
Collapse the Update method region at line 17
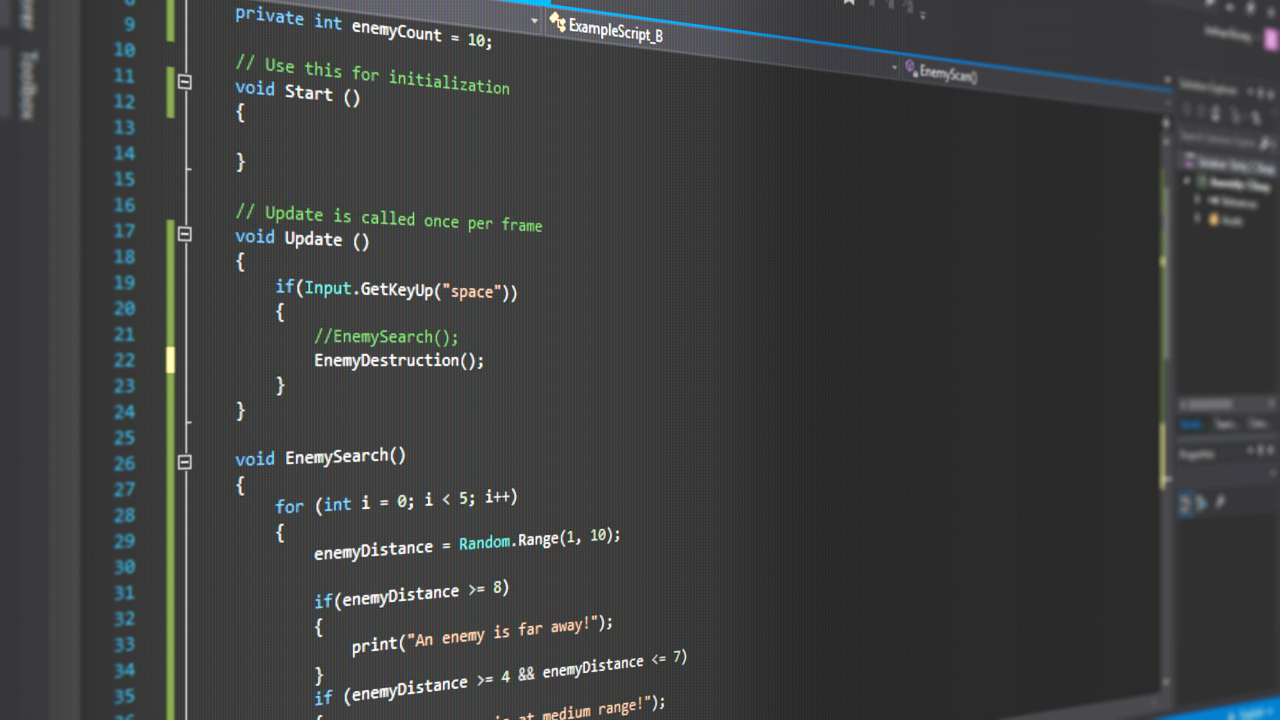183,234
